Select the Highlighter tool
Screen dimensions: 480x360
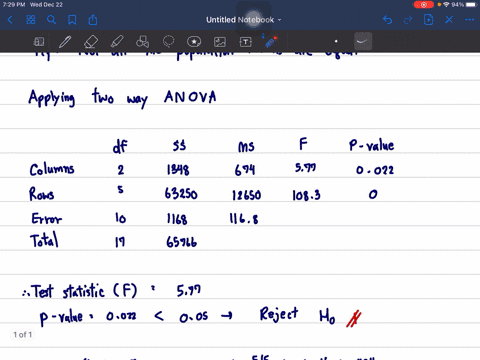pyautogui.click(x=117, y=42)
